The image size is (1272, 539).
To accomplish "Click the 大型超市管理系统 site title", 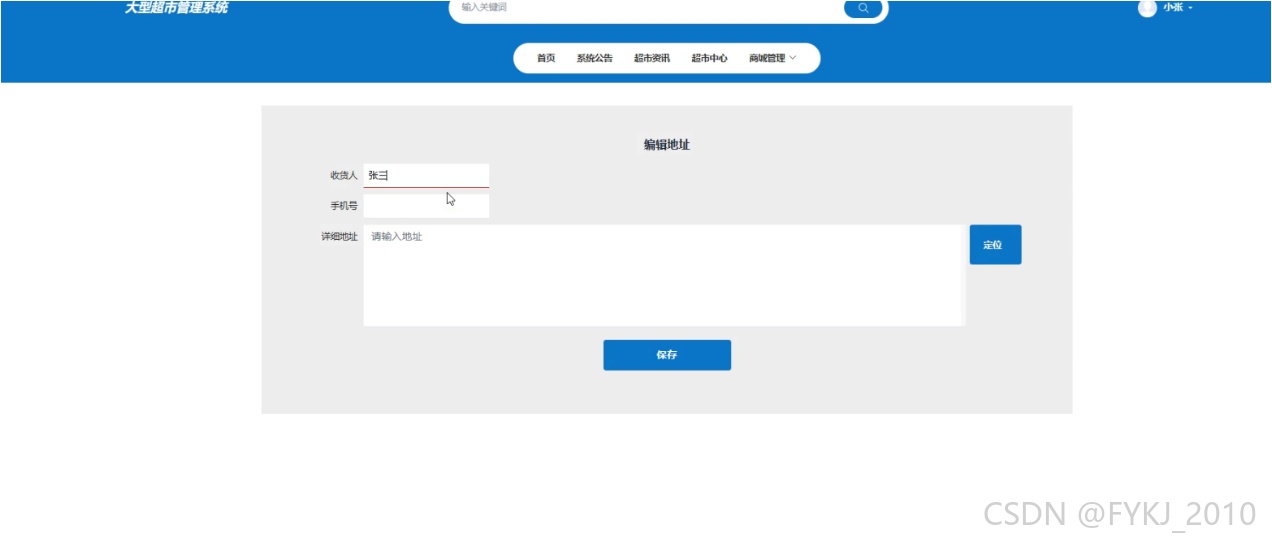I will pyautogui.click(x=176, y=8).
